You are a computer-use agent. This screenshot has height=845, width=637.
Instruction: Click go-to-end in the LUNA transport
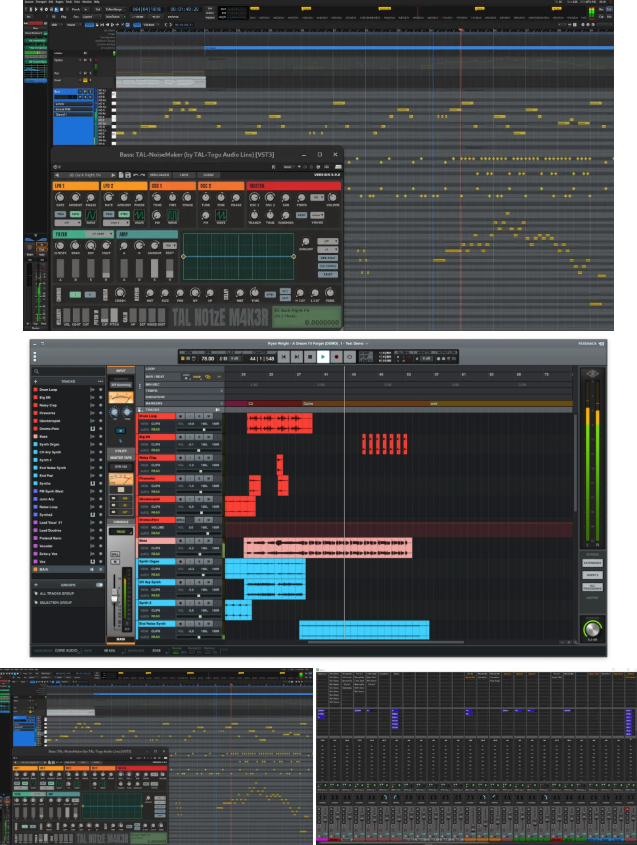click(x=296, y=357)
